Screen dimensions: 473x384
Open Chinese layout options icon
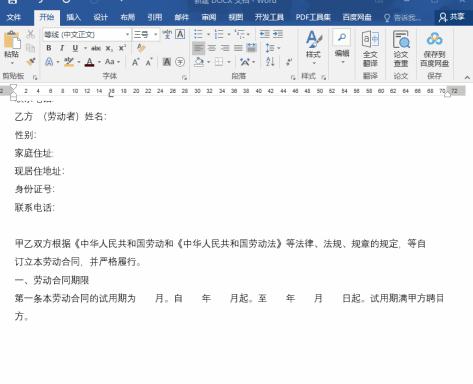click(x=245, y=62)
